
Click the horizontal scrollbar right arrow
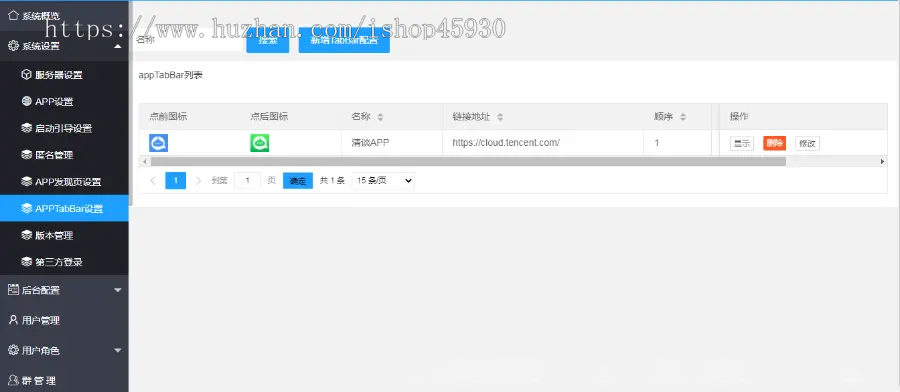pos(883,162)
